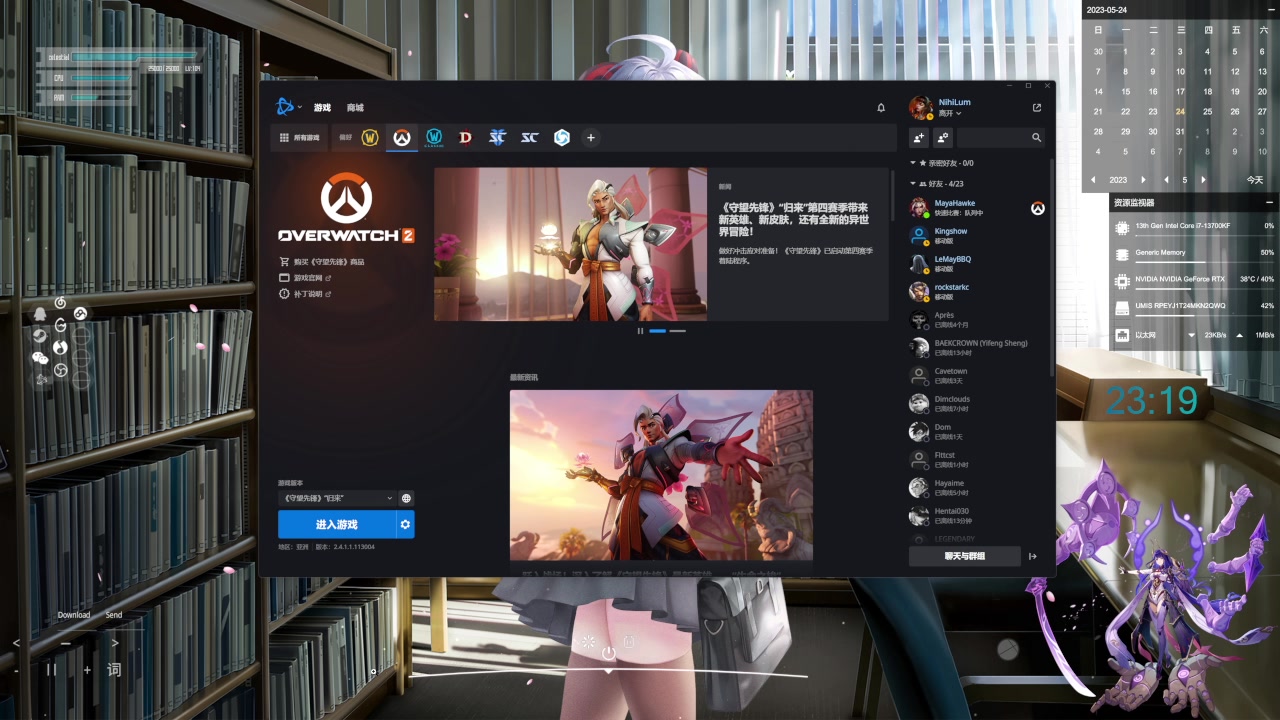The width and height of the screenshot is (1280, 720).
Task: Select the second carousel slide indicator
Action: click(677, 330)
